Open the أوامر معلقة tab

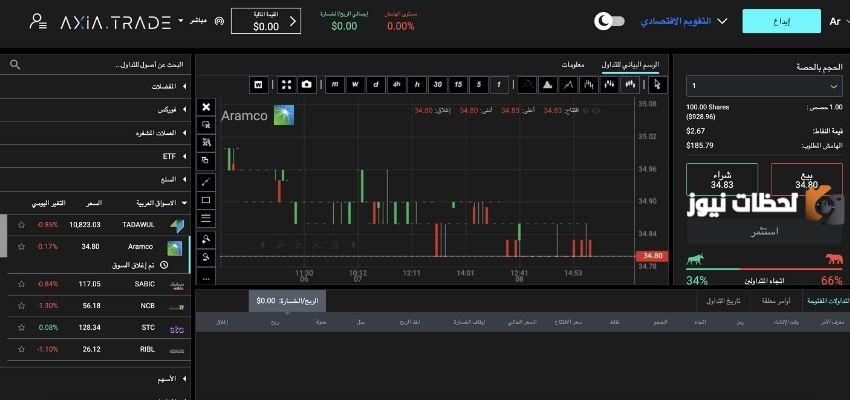778,300
